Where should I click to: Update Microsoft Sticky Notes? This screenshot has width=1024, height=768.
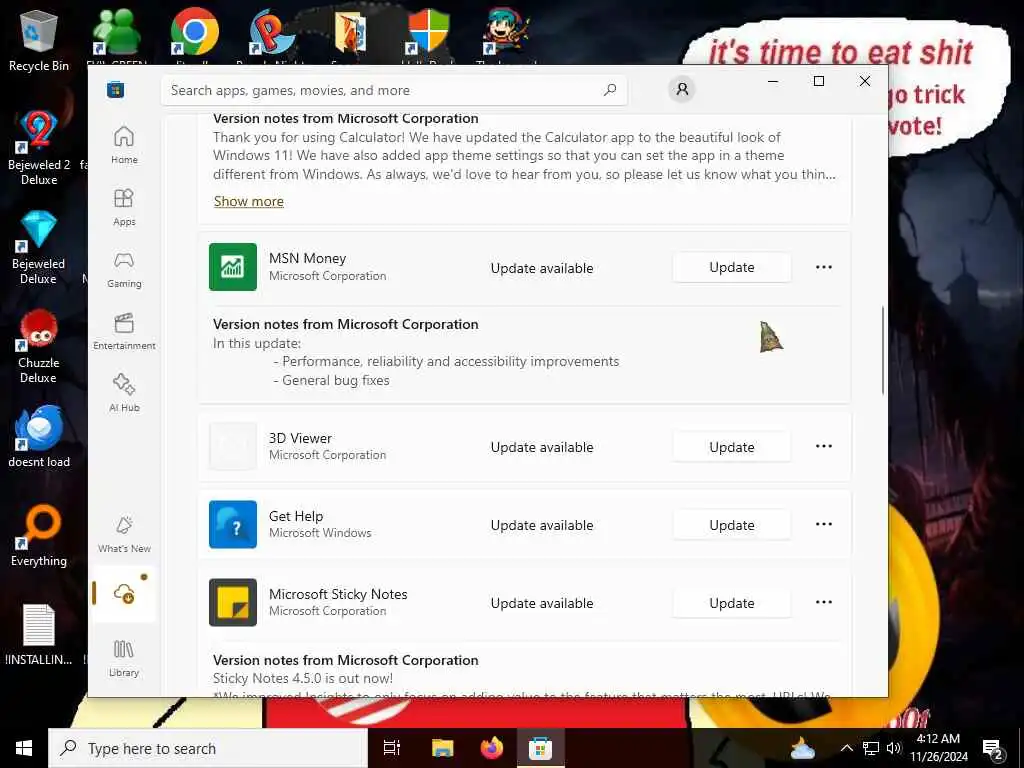(731, 603)
